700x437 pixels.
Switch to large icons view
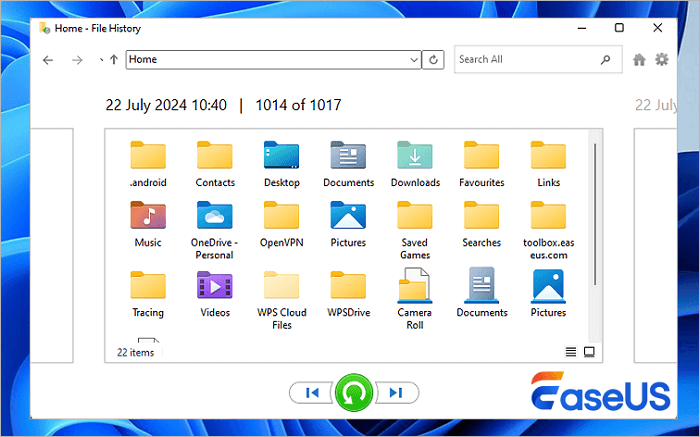click(589, 352)
